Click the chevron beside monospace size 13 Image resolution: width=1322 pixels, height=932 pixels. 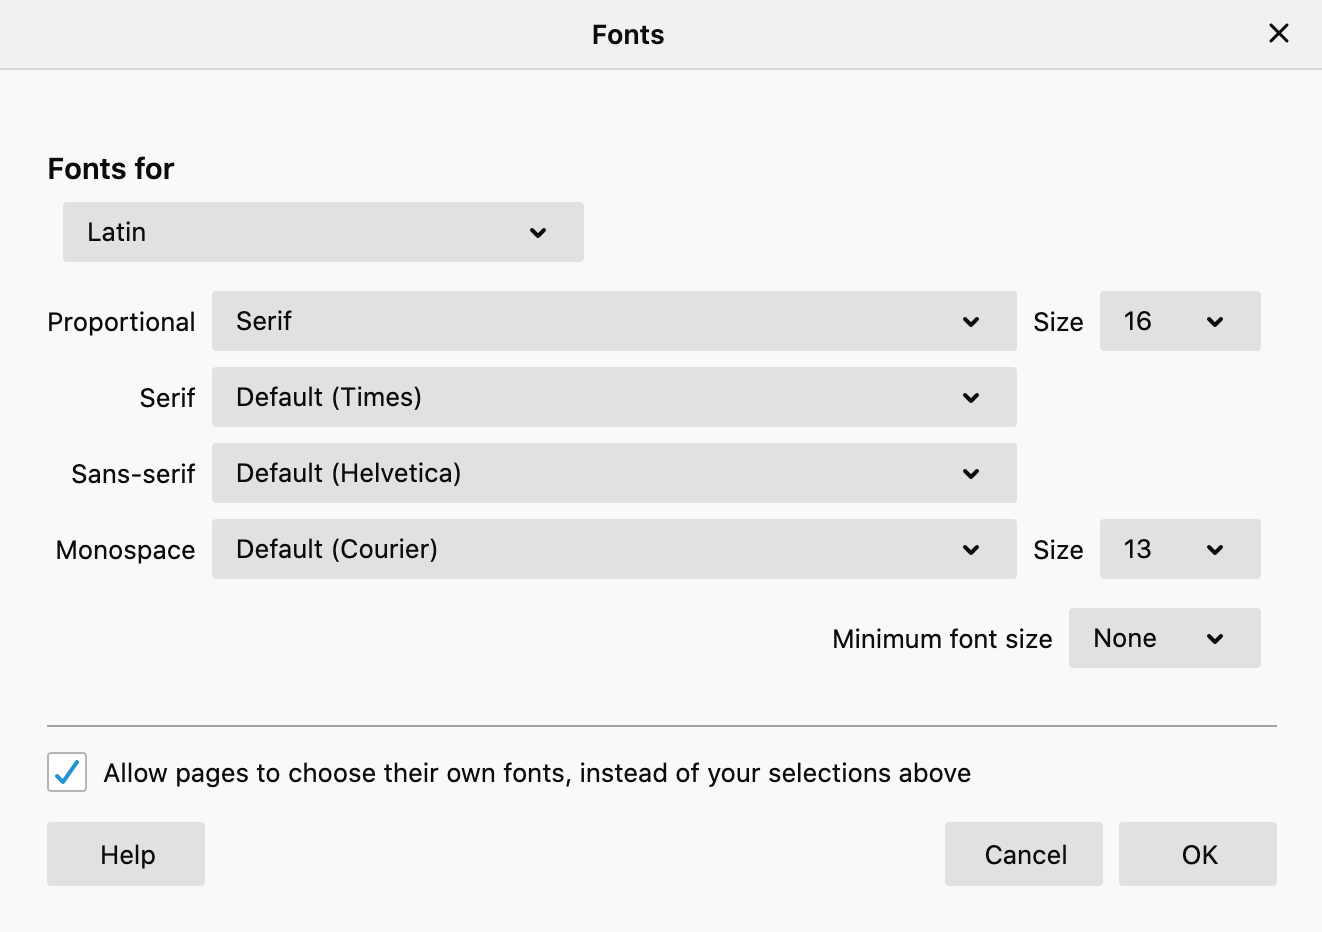(1215, 550)
